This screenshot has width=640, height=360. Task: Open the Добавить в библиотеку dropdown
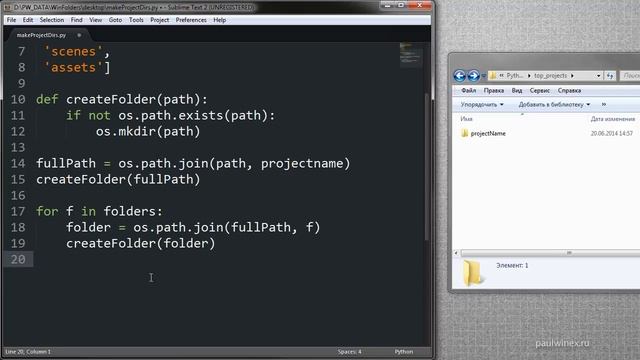554,104
